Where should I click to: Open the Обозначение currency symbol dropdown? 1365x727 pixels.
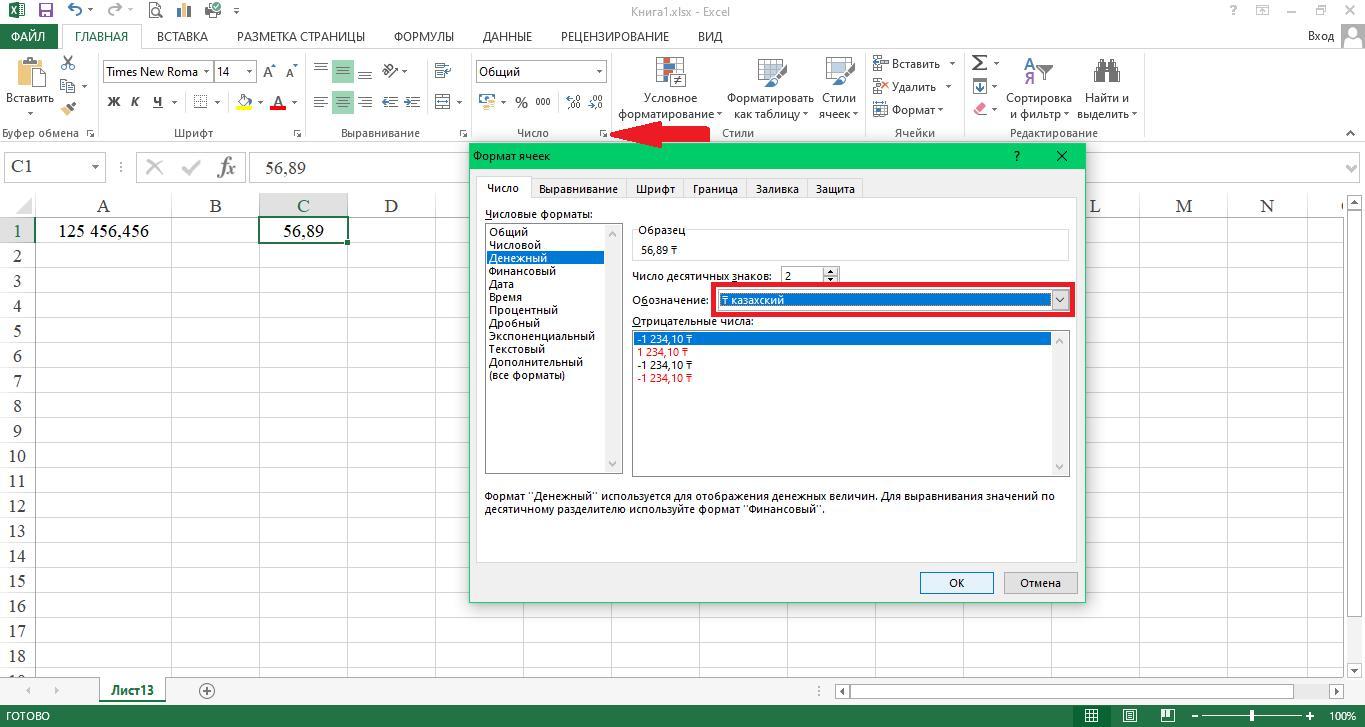coord(1060,300)
